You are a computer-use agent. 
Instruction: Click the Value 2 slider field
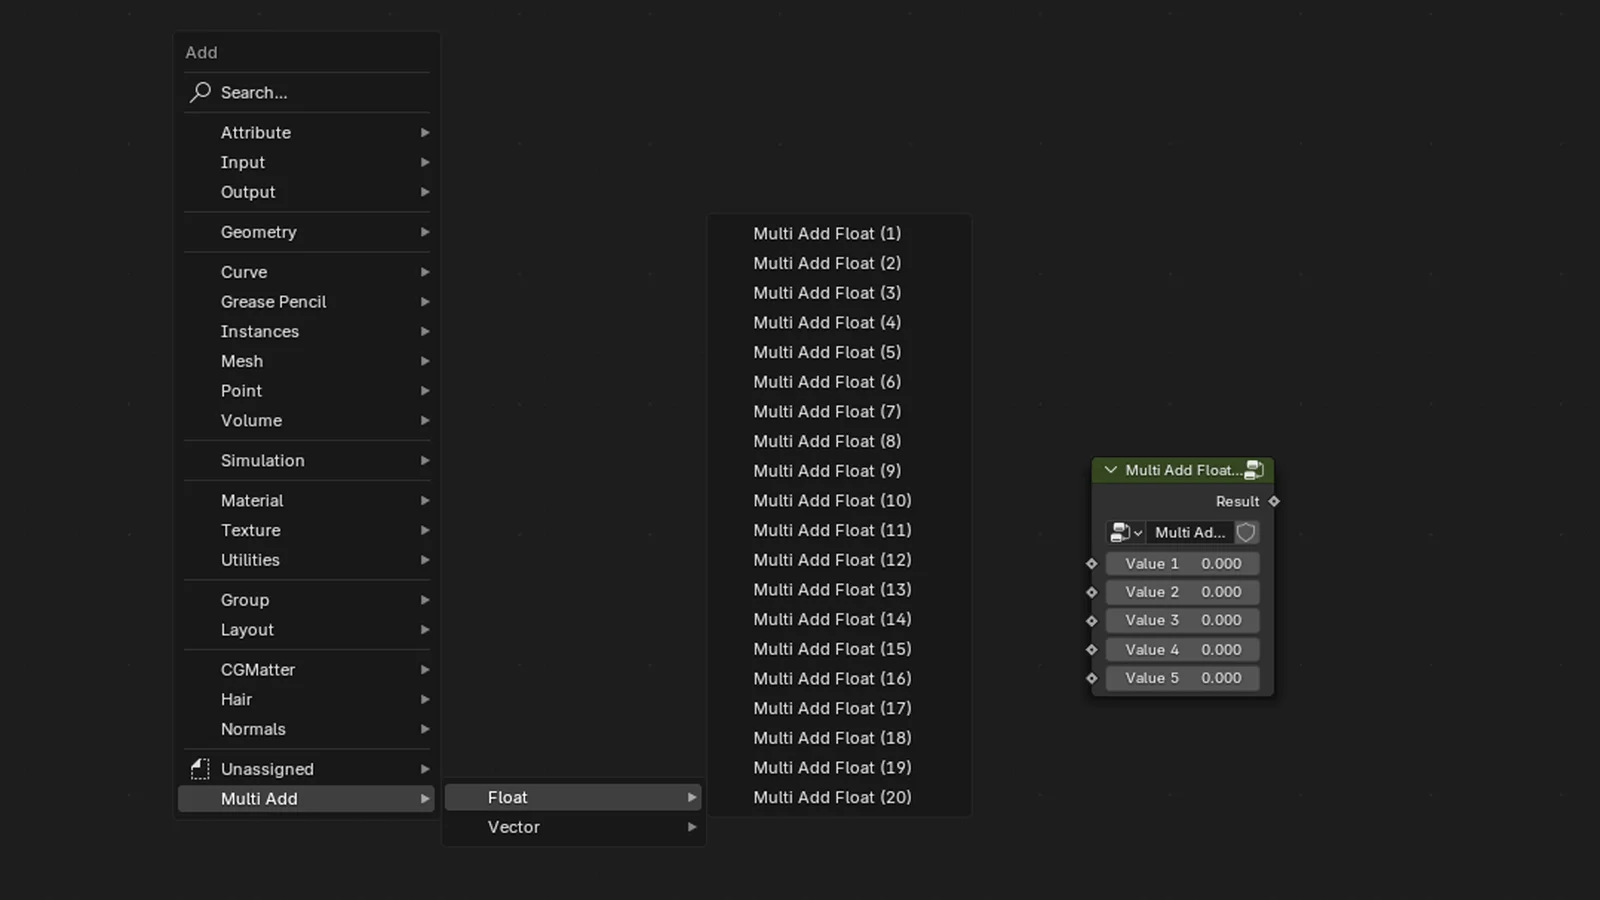coord(1182,591)
